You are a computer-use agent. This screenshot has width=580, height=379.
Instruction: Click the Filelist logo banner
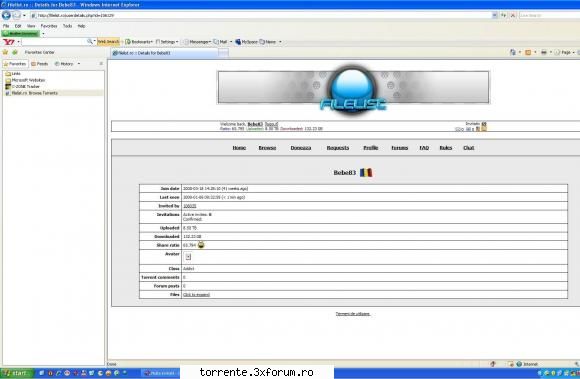coord(353,89)
